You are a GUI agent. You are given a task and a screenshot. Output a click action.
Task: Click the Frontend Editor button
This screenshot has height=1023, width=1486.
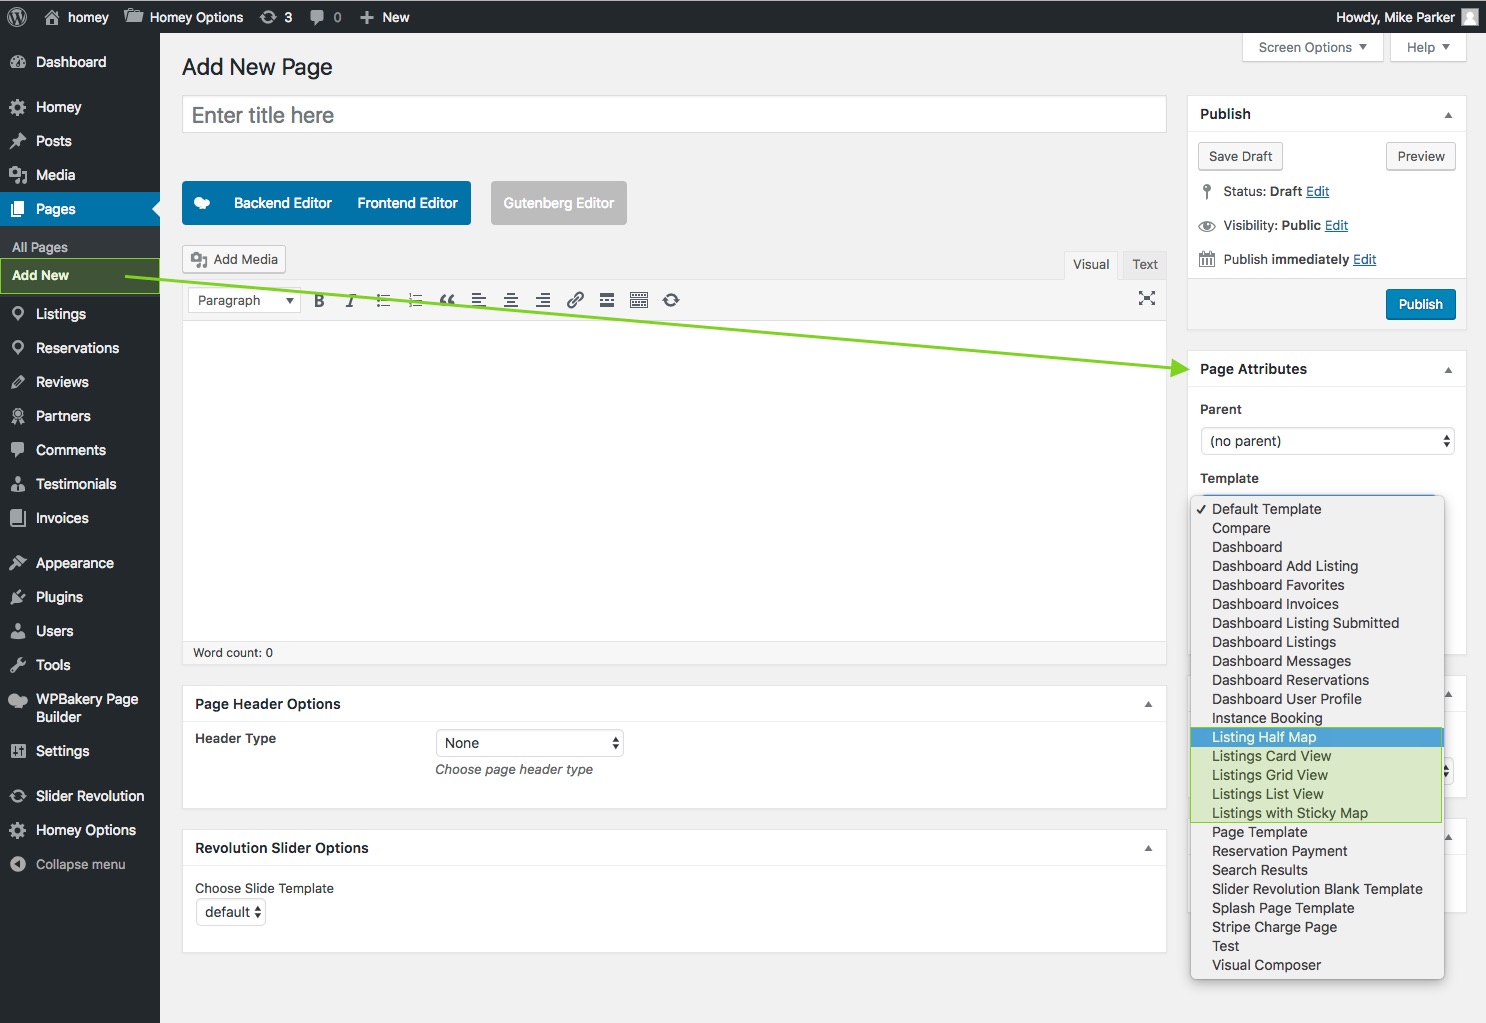point(407,203)
